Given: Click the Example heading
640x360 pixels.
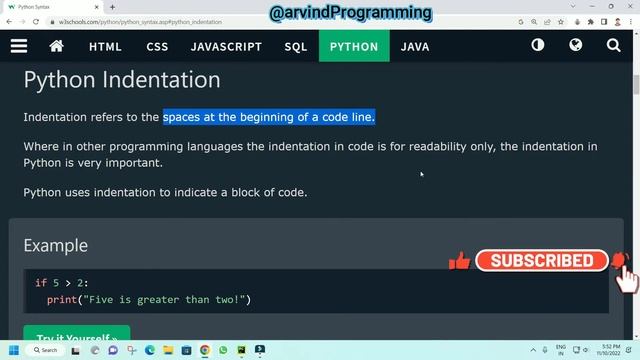Looking at the screenshot, I should click(56, 245).
